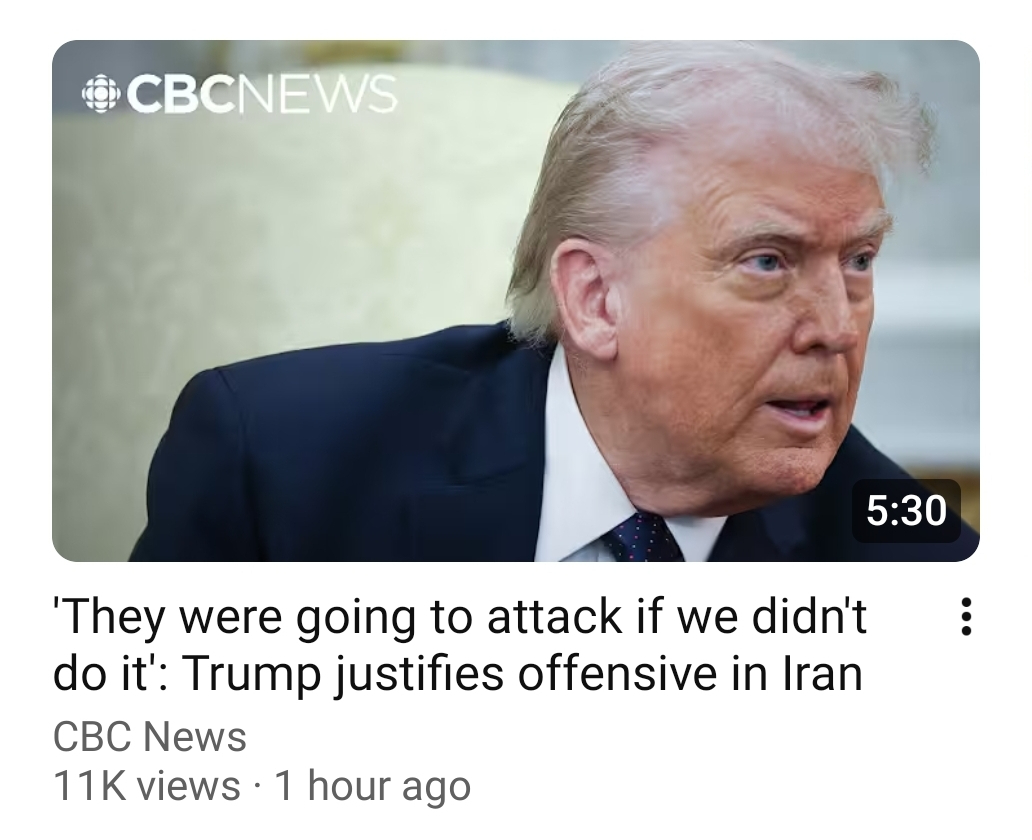This screenshot has height=840, width=1032.
Task: Expand video actions via vertical dots
Action: point(966,616)
